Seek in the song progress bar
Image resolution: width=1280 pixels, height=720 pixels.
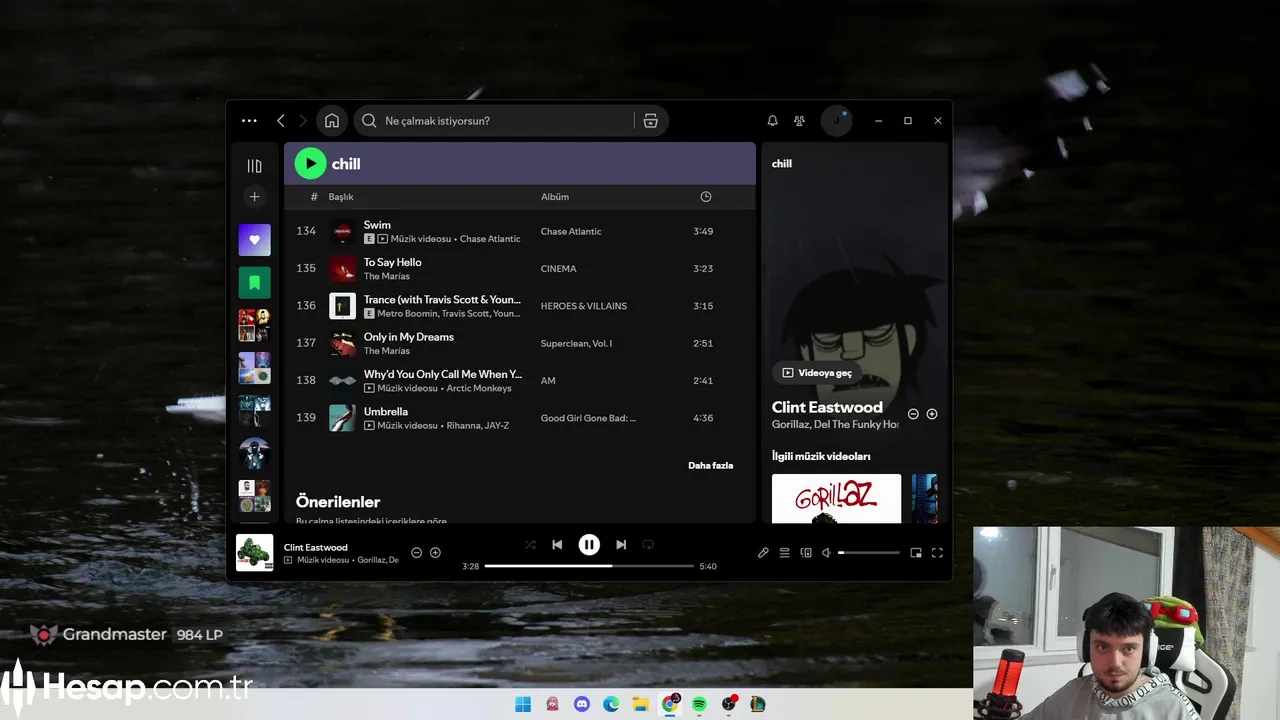coord(589,566)
